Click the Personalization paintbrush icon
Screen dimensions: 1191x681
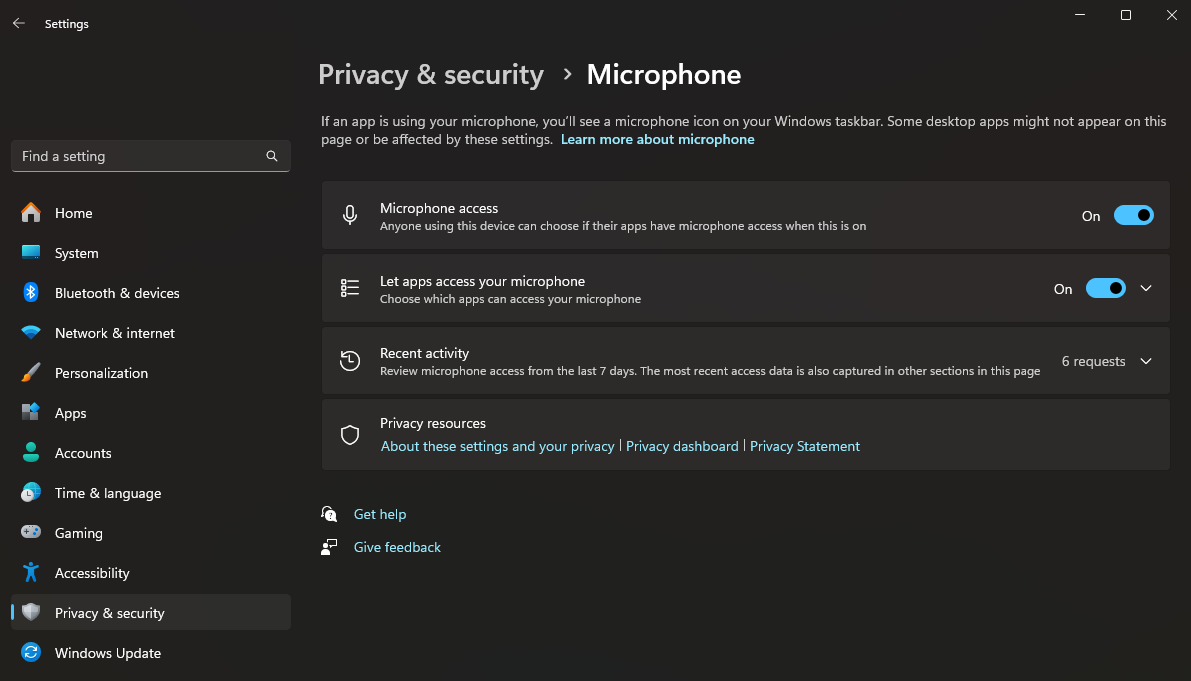pos(31,373)
